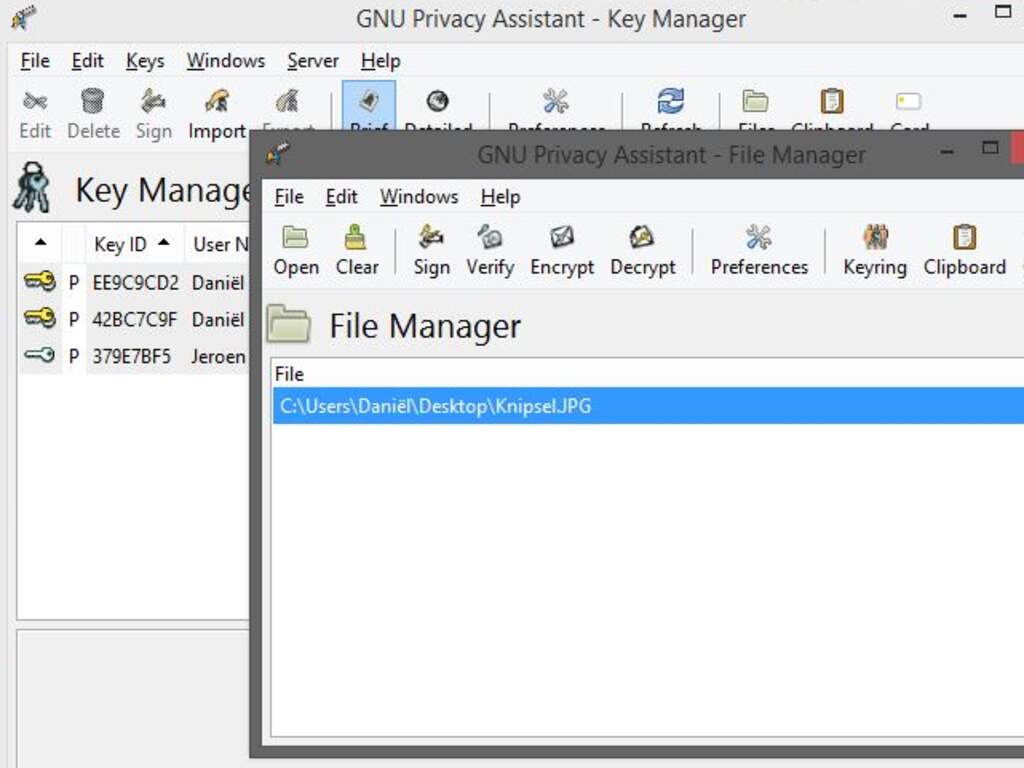The image size is (1024, 768).
Task: Open Card manager icon in Key Manager
Action: (908, 108)
